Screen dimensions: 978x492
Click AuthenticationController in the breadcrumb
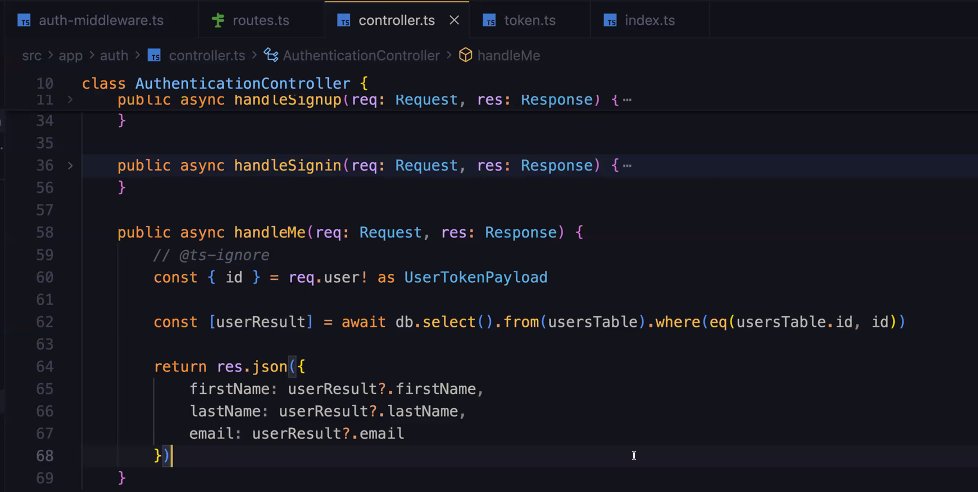click(x=361, y=55)
